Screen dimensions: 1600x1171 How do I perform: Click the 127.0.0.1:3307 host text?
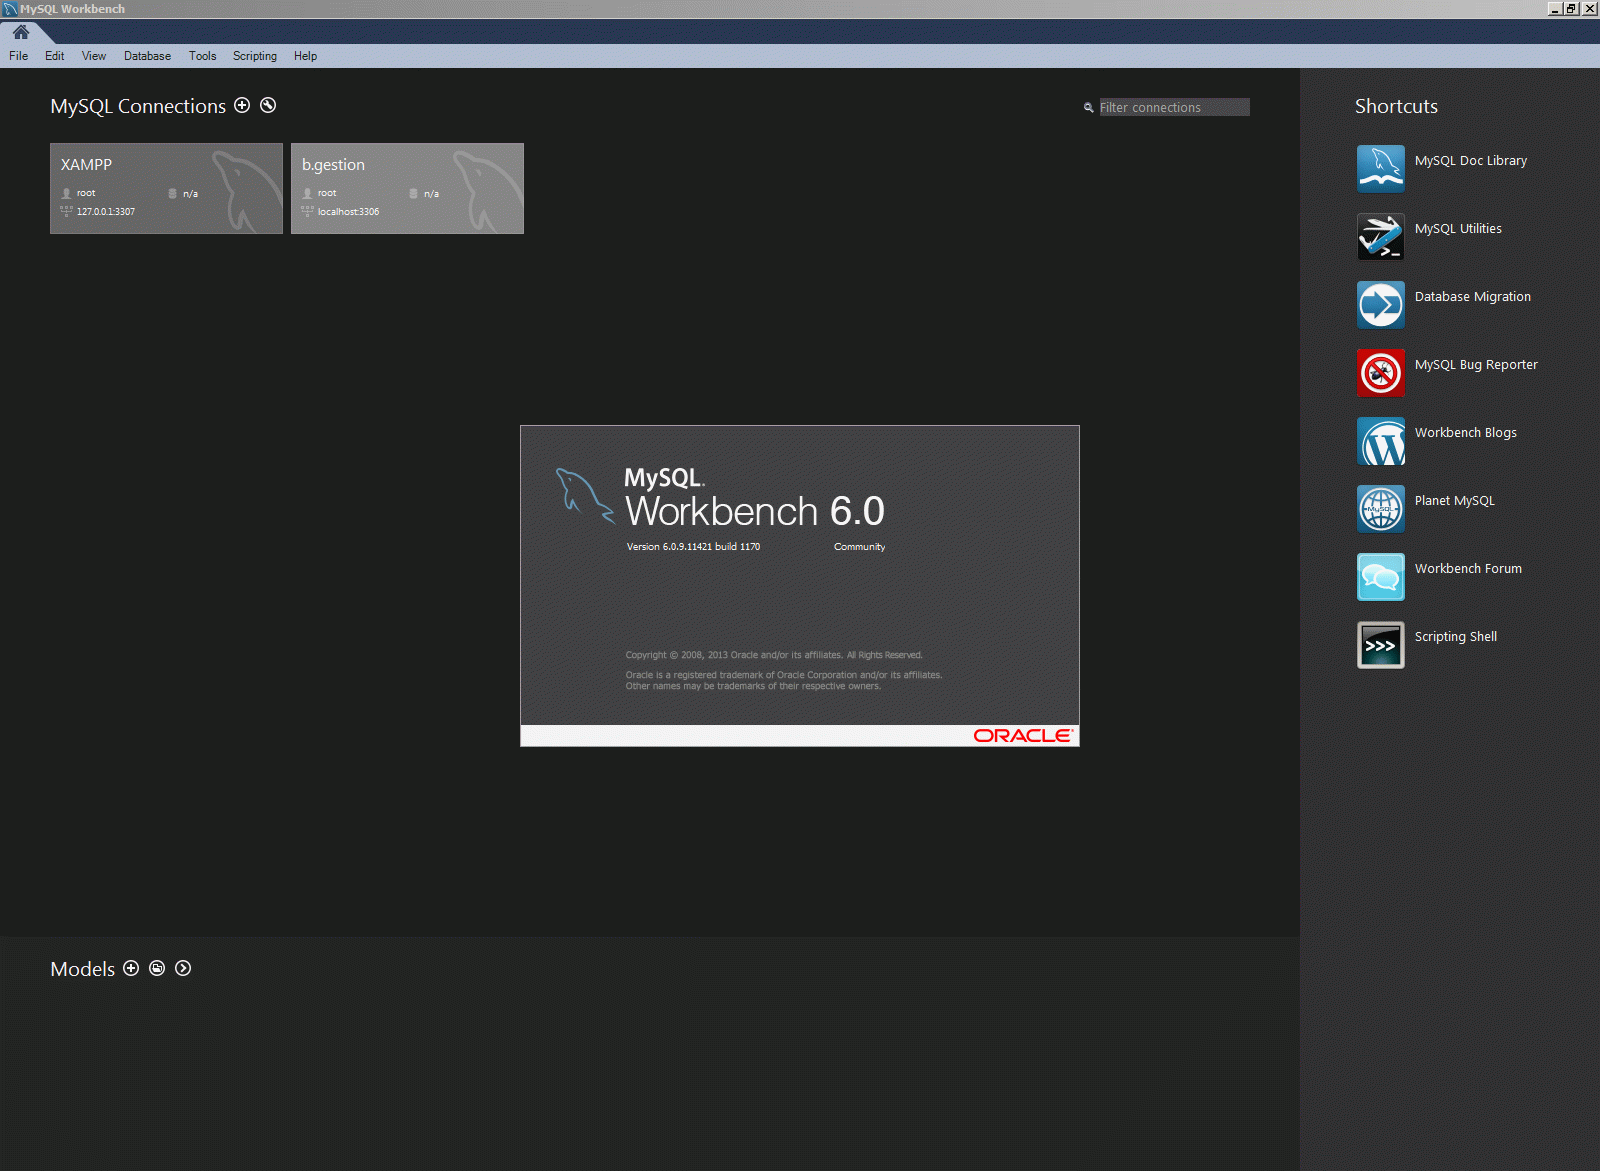[x=106, y=212]
